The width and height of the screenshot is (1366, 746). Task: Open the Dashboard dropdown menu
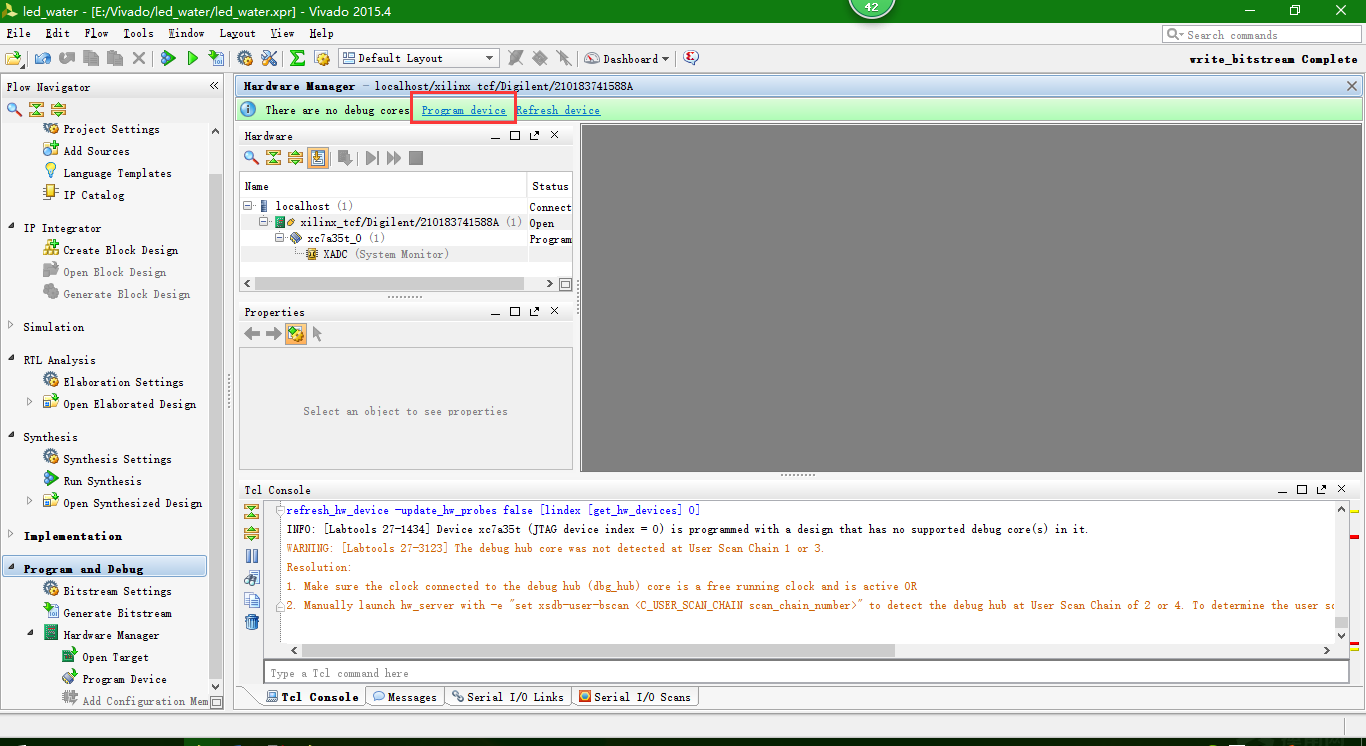click(x=628, y=59)
